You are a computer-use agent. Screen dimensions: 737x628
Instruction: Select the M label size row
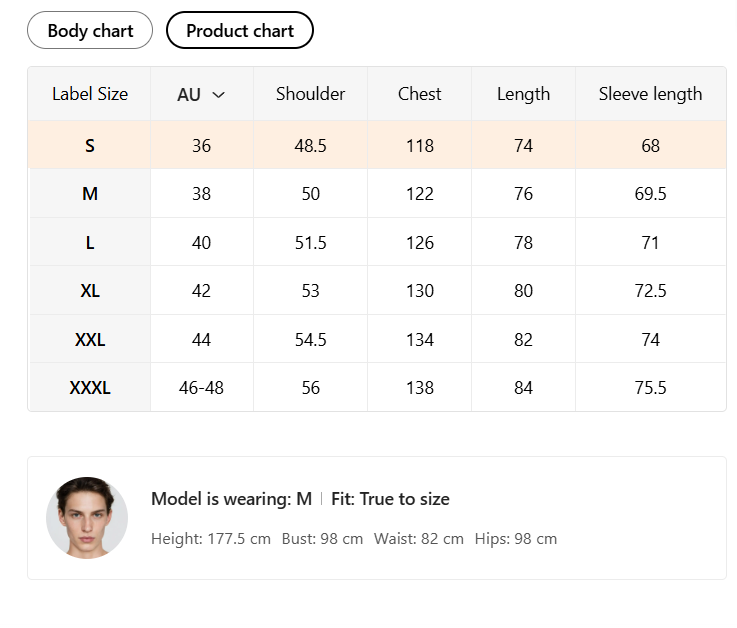90,194
